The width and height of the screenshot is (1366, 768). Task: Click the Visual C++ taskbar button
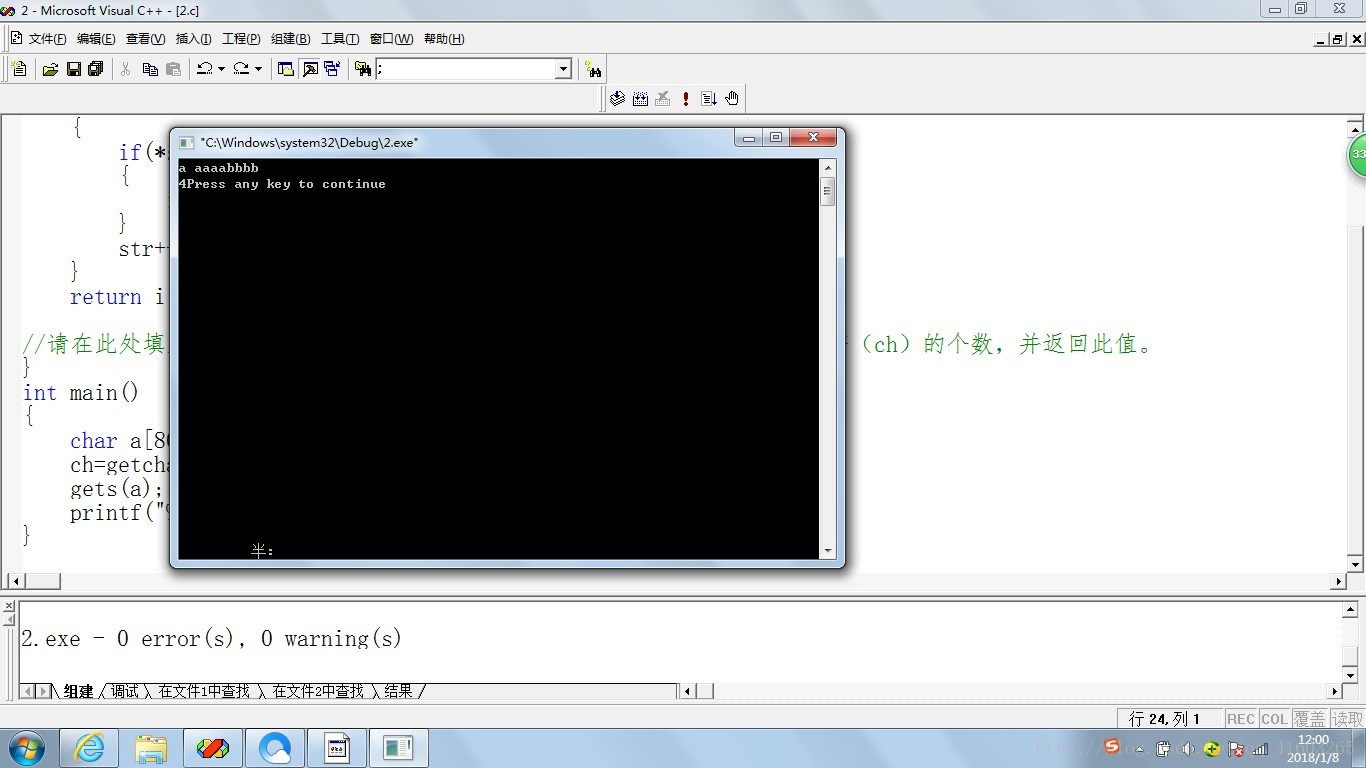click(212, 747)
